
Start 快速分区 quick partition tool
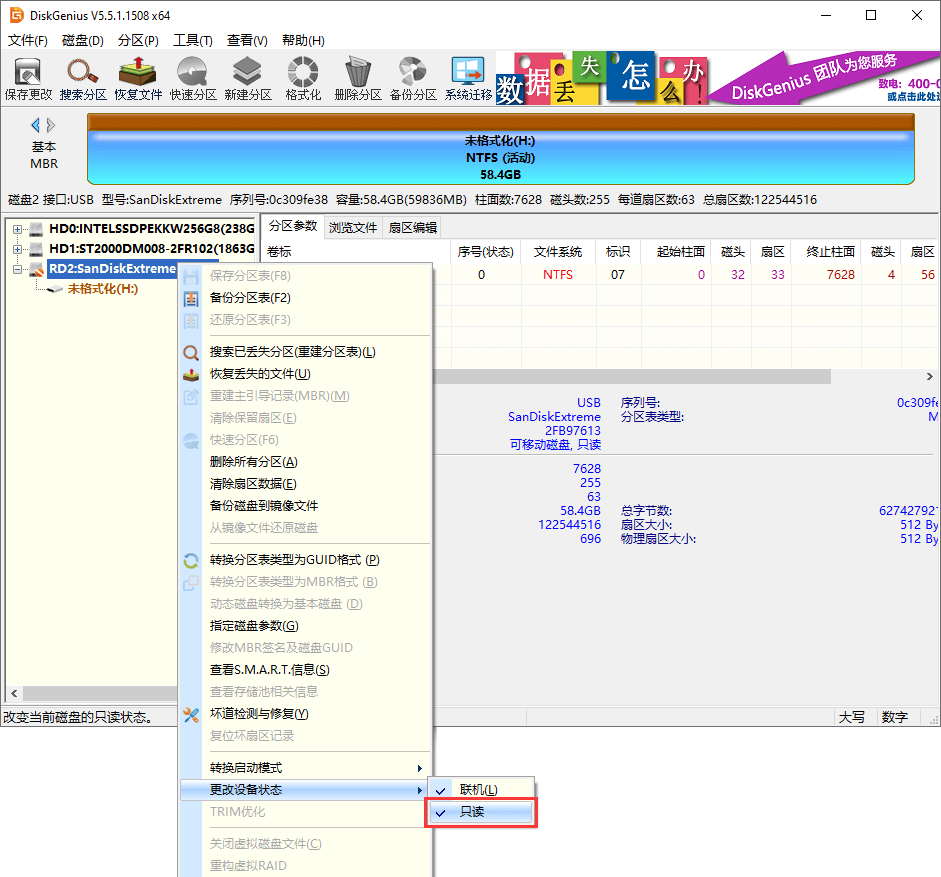pyautogui.click(x=192, y=77)
